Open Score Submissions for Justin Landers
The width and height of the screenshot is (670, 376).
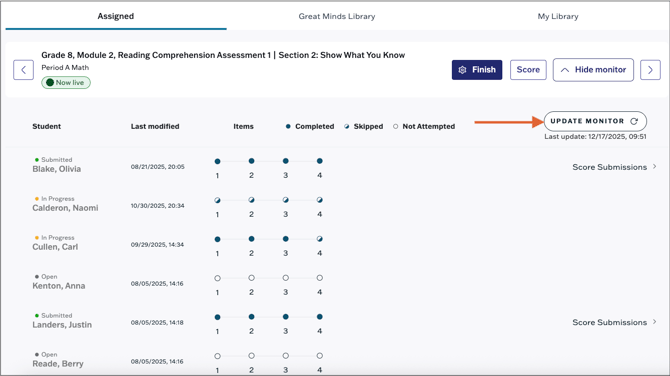pos(614,322)
